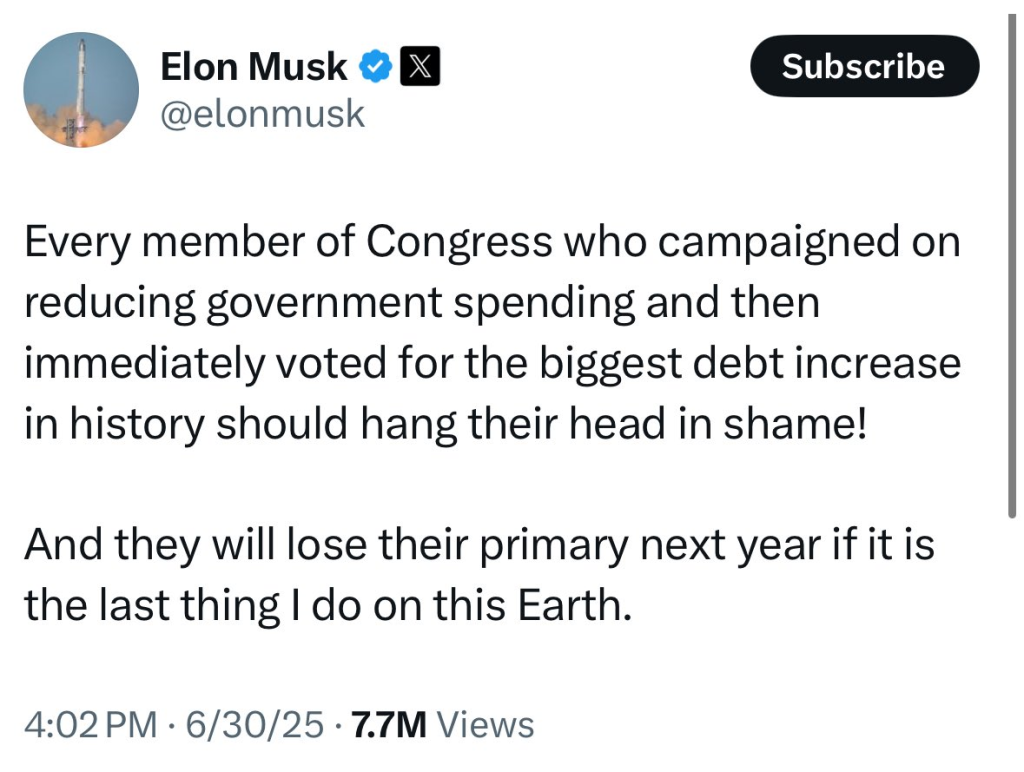Open the Elon Musk display name

click(x=254, y=67)
